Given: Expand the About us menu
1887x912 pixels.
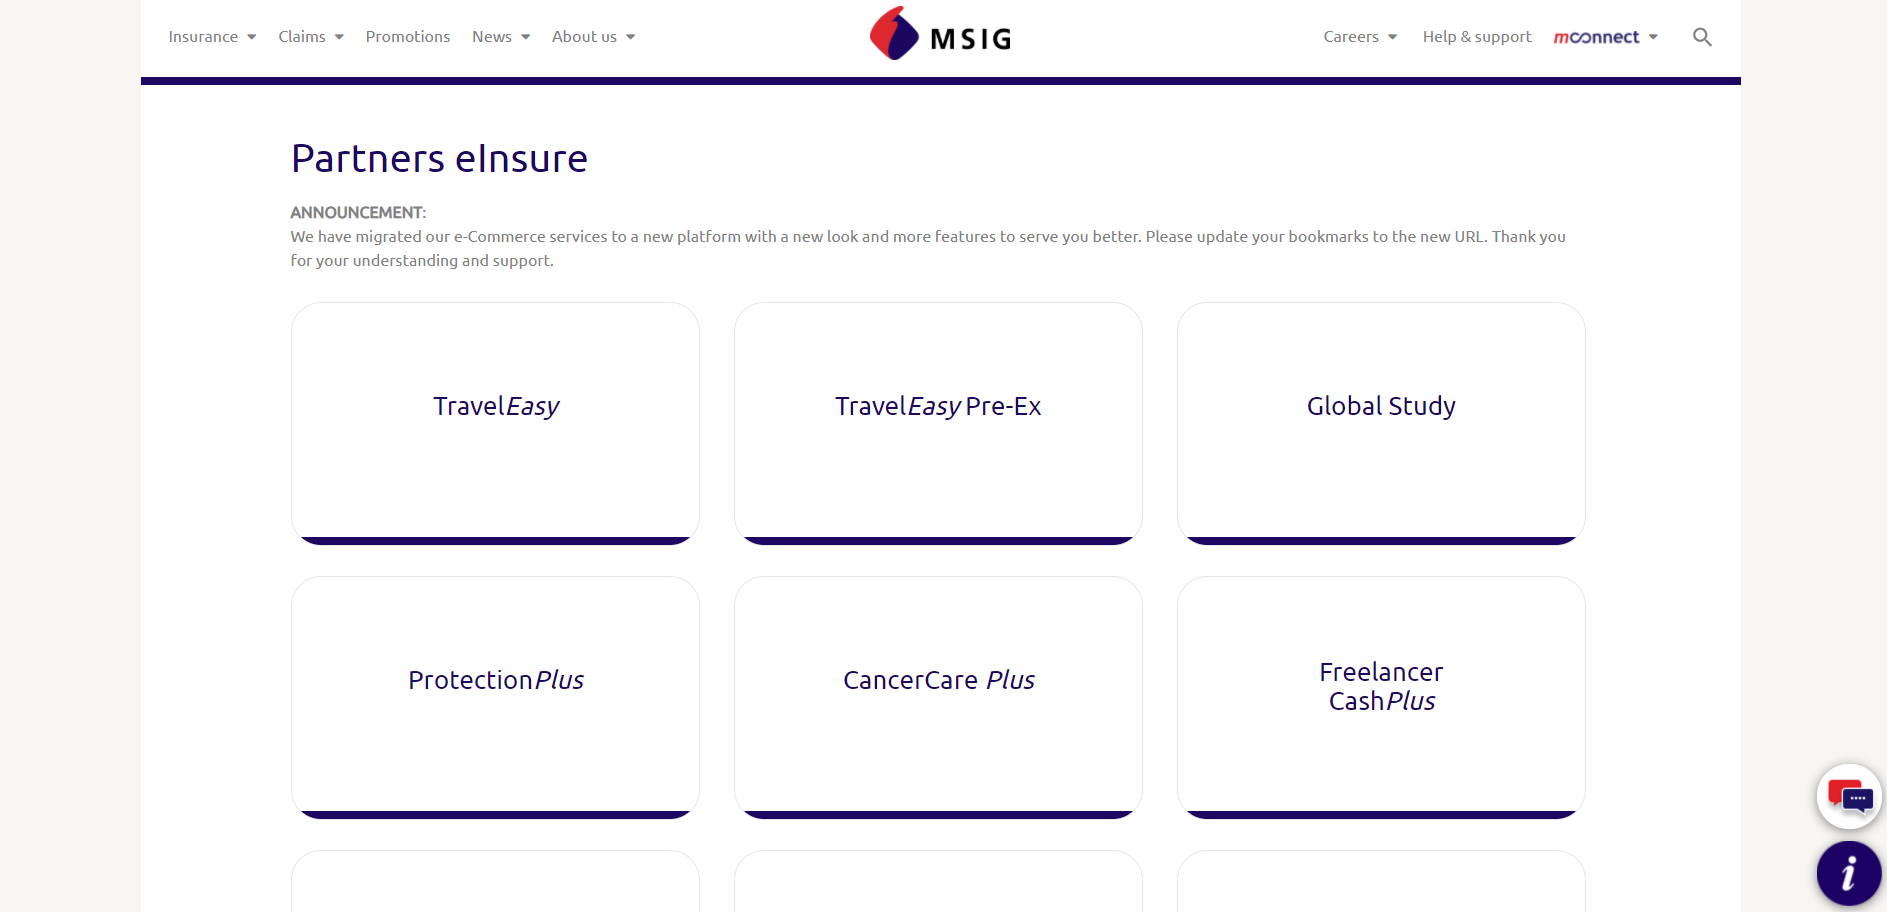Looking at the screenshot, I should coord(593,37).
